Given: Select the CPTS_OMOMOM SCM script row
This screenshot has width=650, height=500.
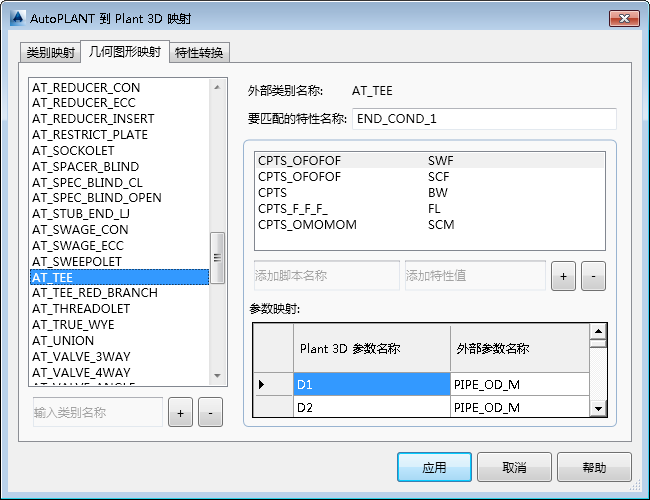Looking at the screenshot, I should pyautogui.click(x=430, y=225).
